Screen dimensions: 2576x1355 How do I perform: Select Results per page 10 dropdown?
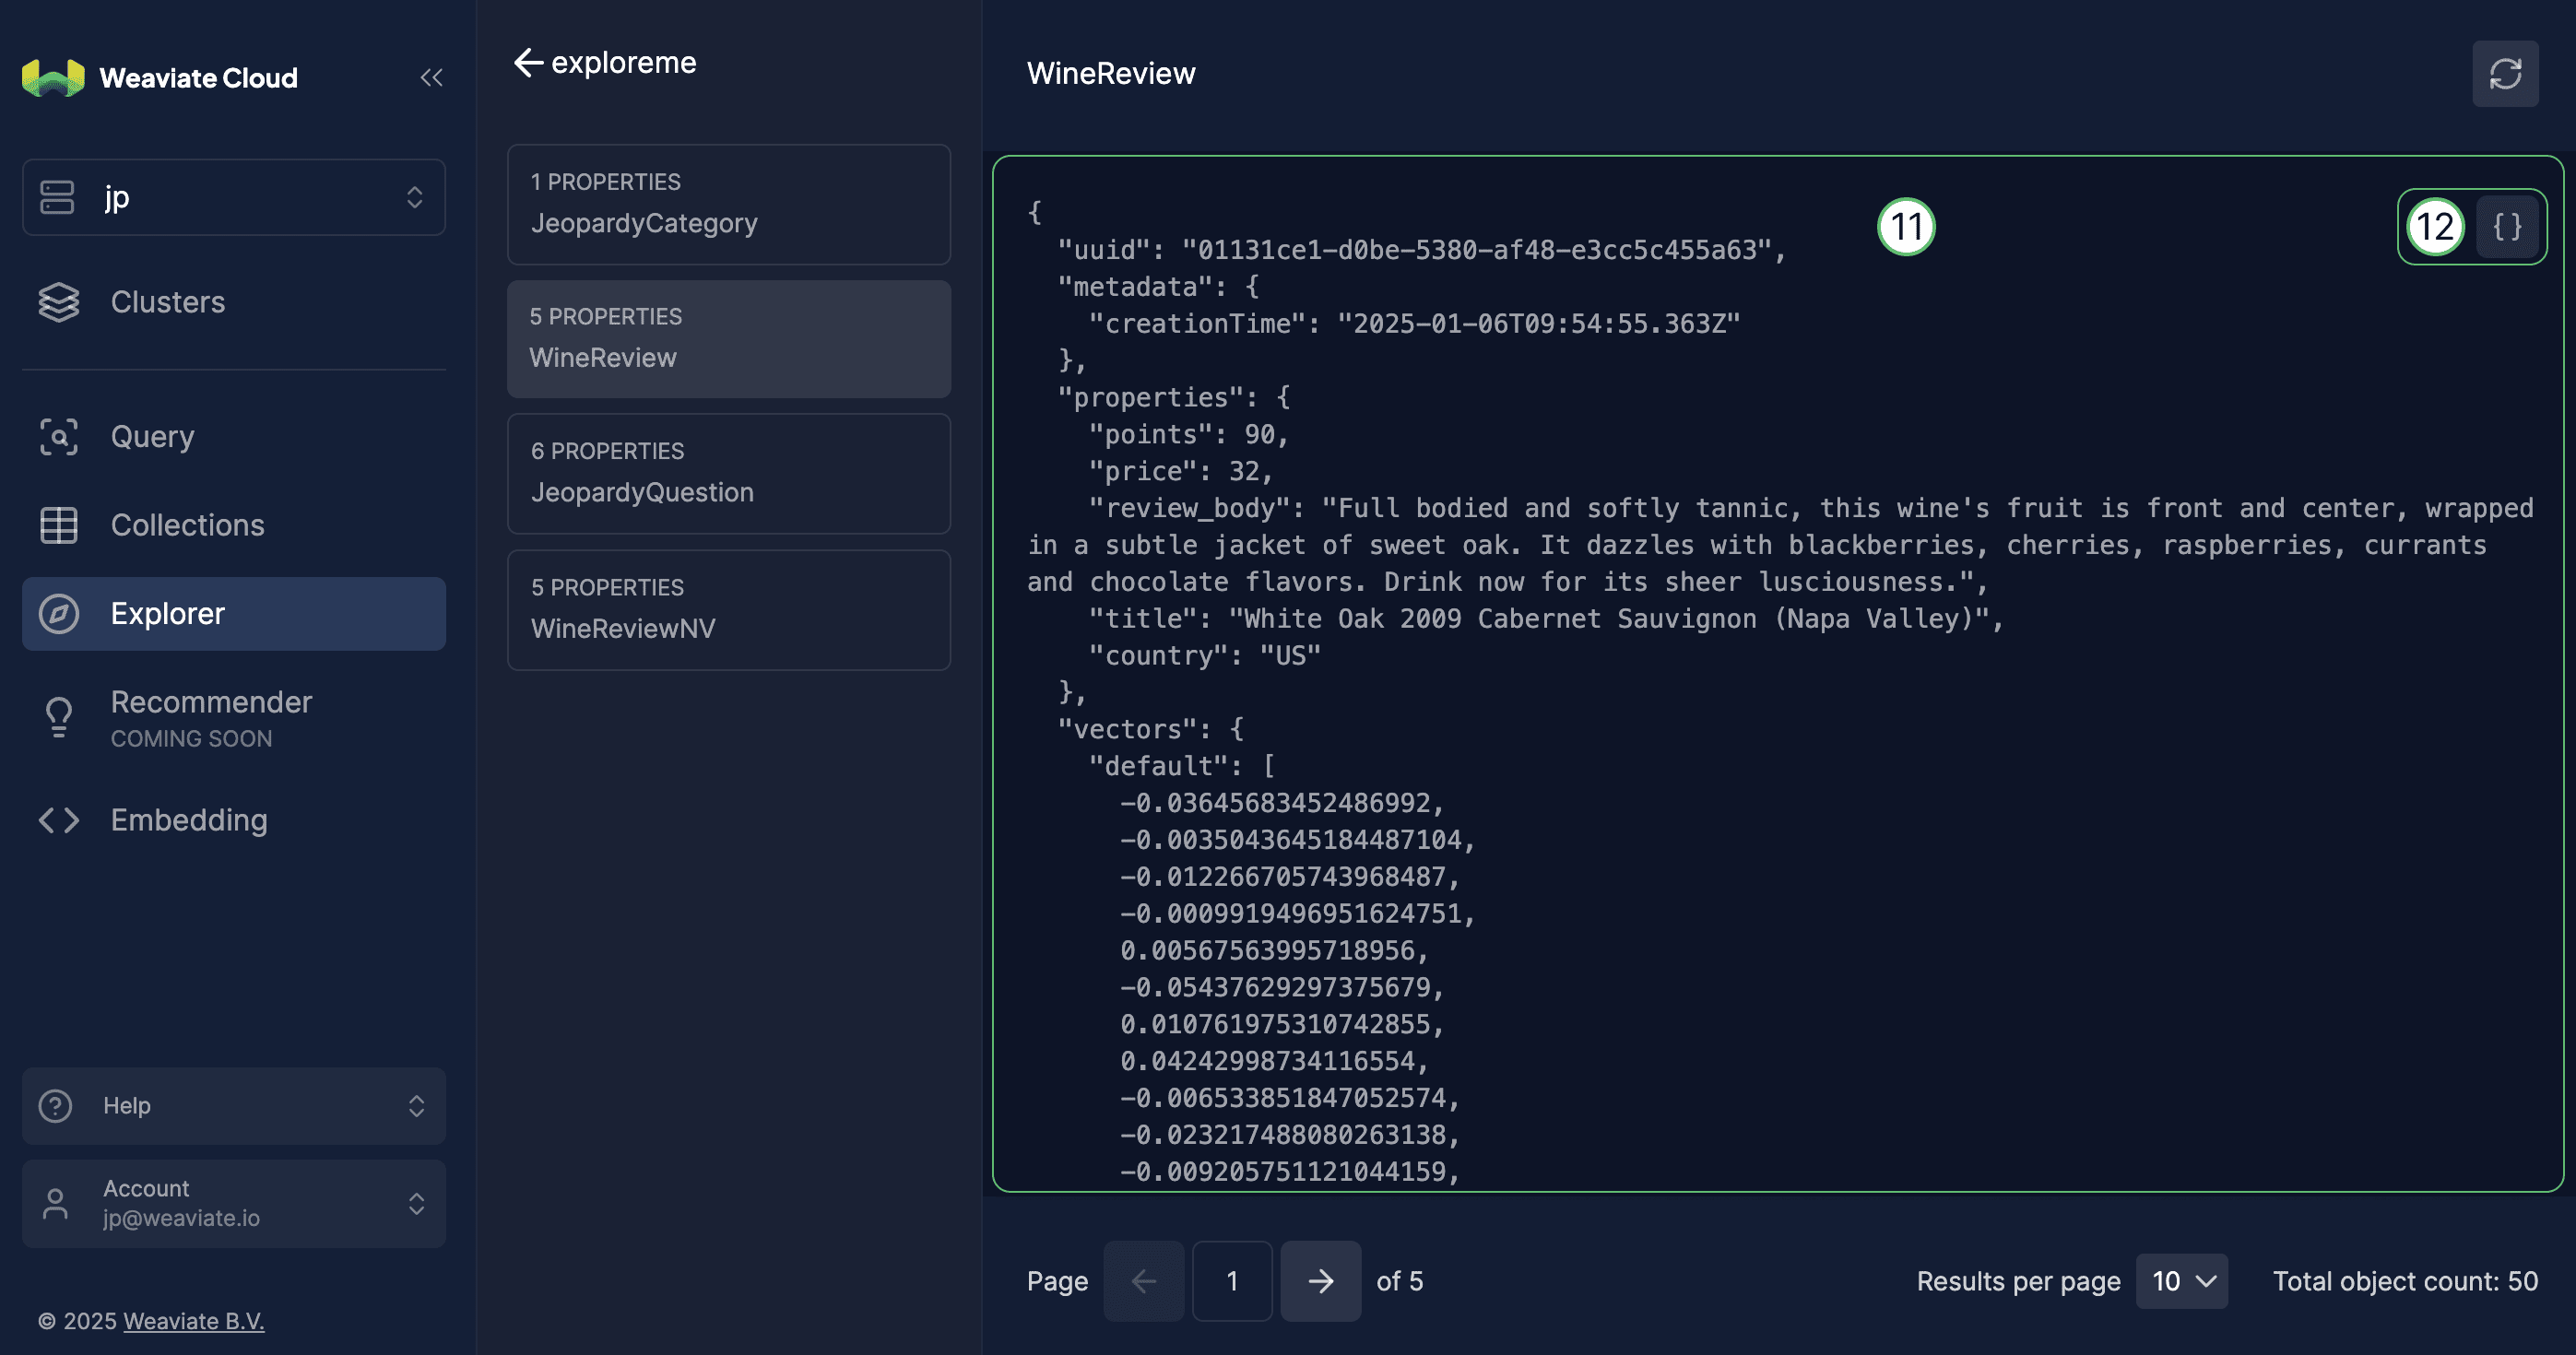click(x=2184, y=1280)
